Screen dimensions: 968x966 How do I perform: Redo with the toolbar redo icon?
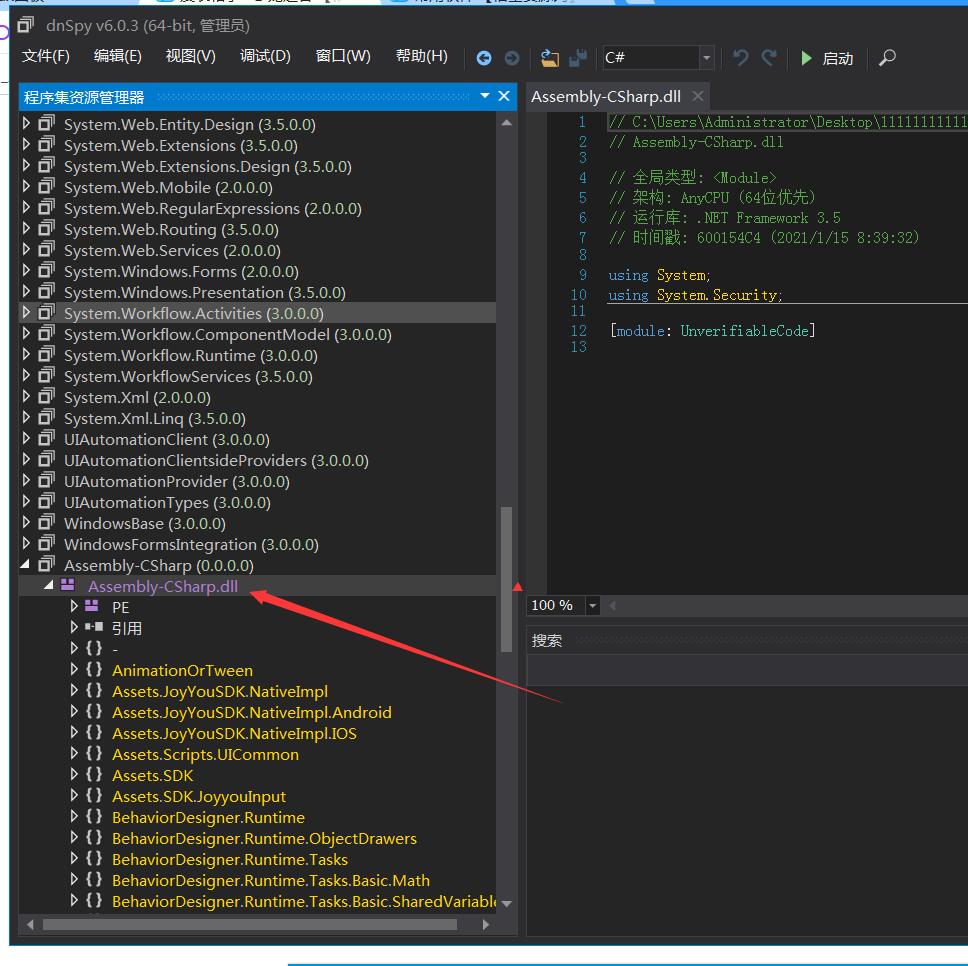769,58
